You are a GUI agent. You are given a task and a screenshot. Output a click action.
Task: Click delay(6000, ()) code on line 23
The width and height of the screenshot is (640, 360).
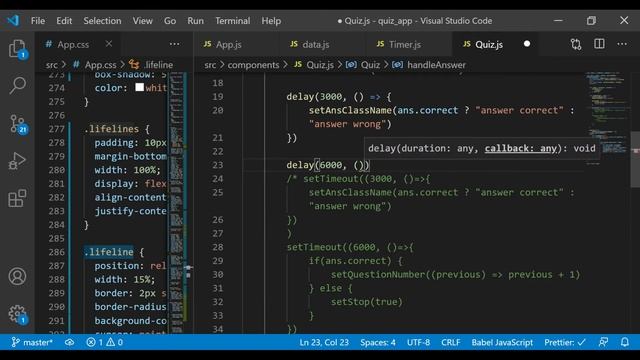pos(327,165)
